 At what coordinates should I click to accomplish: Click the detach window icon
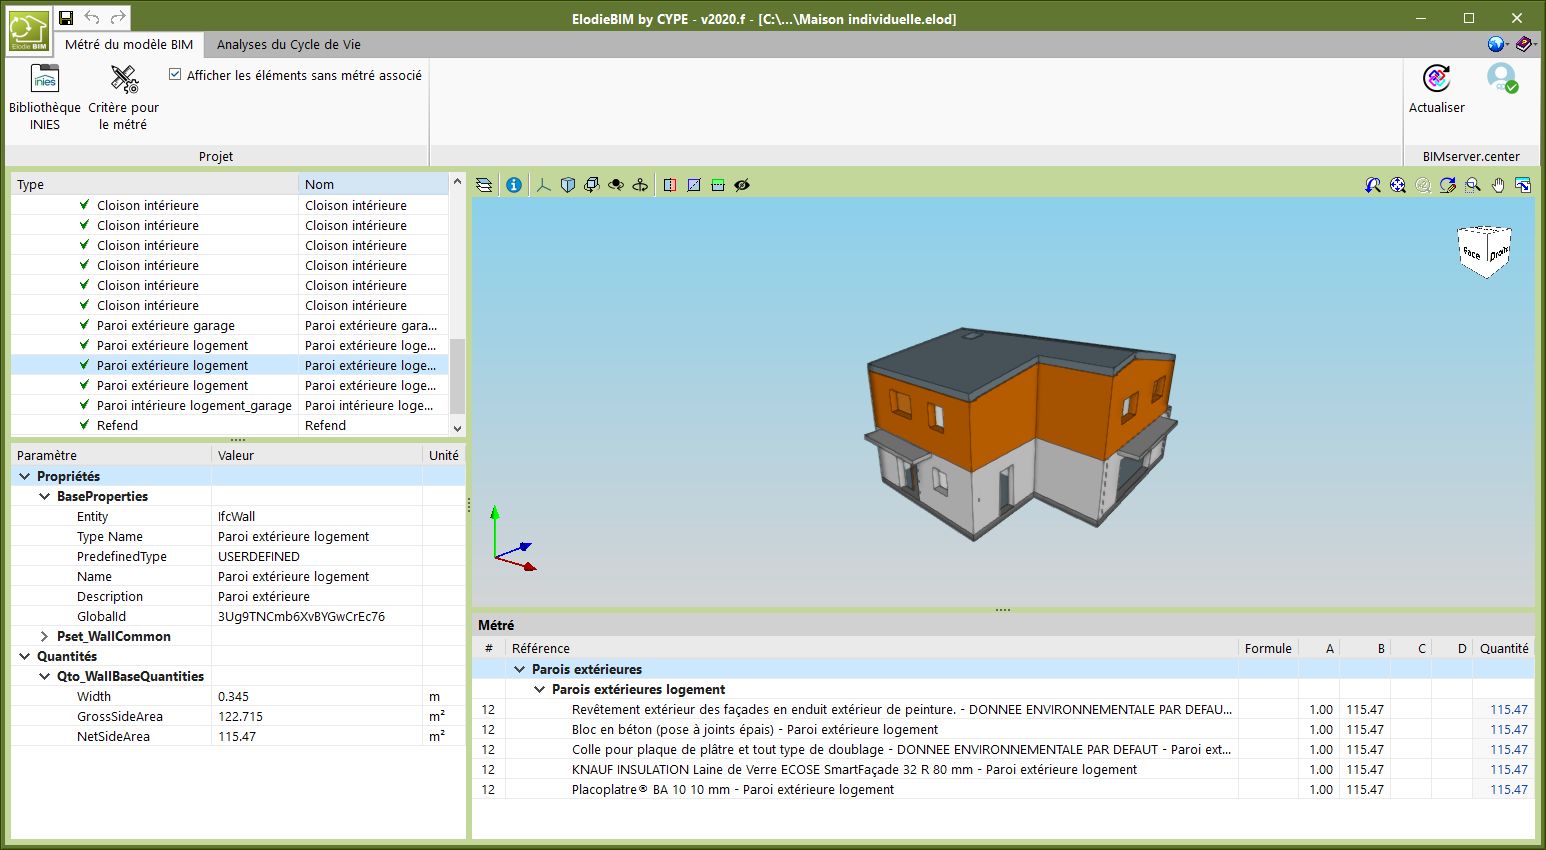(1523, 185)
